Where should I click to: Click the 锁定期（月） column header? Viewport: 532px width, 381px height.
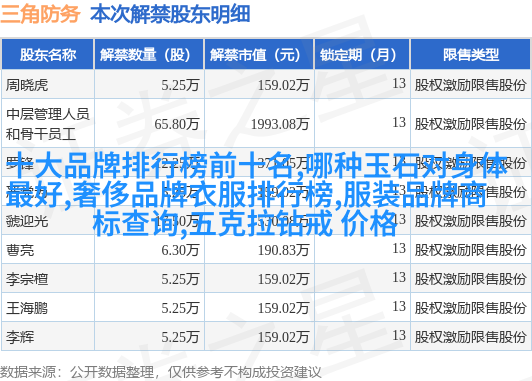pyautogui.click(x=362, y=55)
